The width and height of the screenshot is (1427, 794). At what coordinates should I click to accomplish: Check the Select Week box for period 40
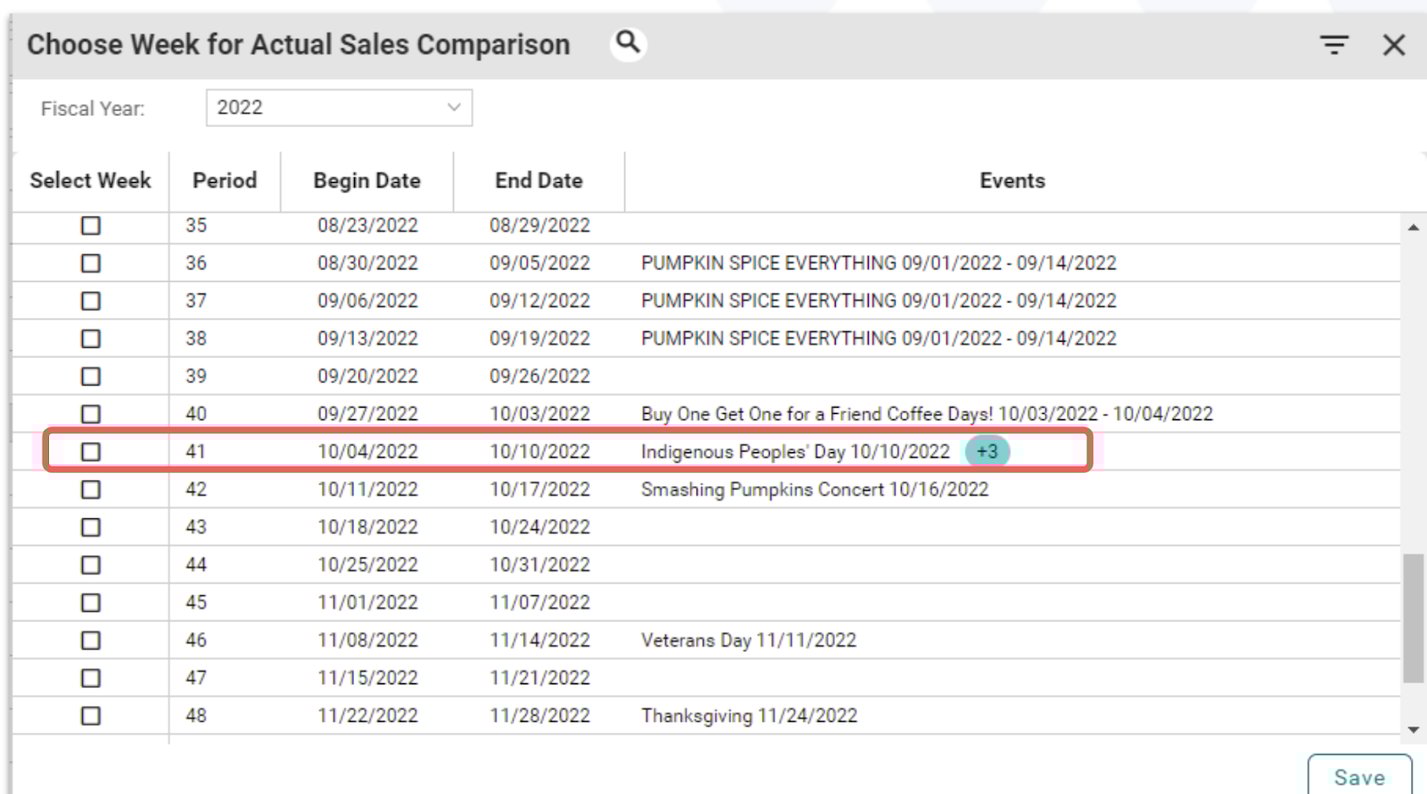[x=90, y=414]
